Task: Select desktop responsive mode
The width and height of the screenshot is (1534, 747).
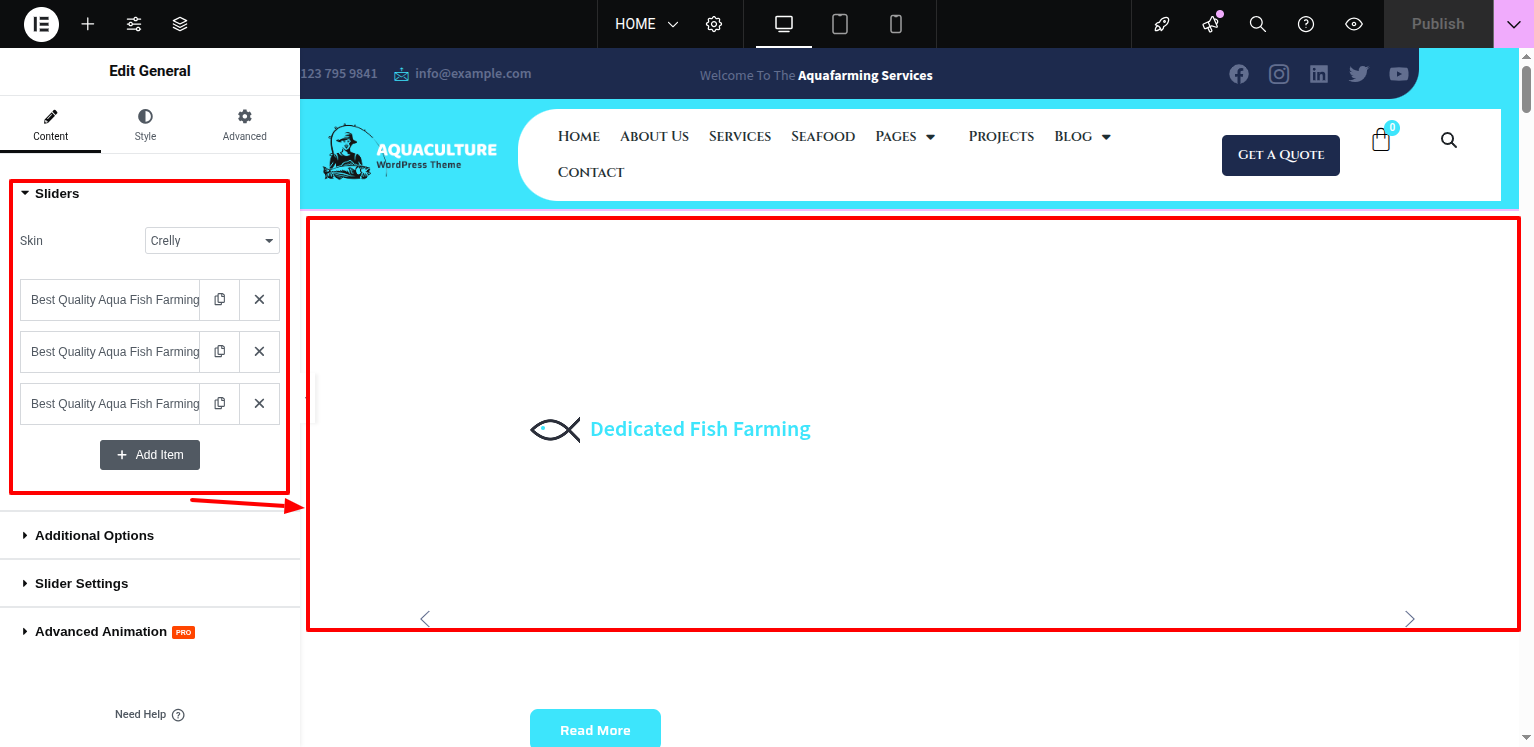Action: [x=784, y=24]
